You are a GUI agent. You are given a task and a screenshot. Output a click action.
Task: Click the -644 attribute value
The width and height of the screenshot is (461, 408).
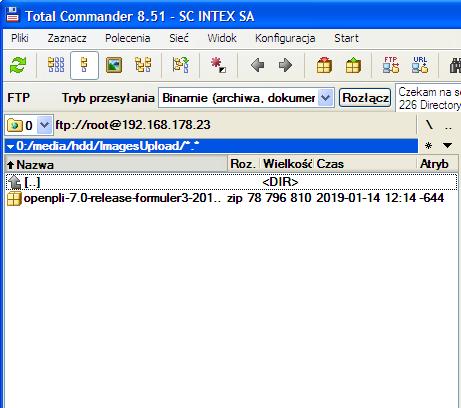pyautogui.click(x=432, y=198)
